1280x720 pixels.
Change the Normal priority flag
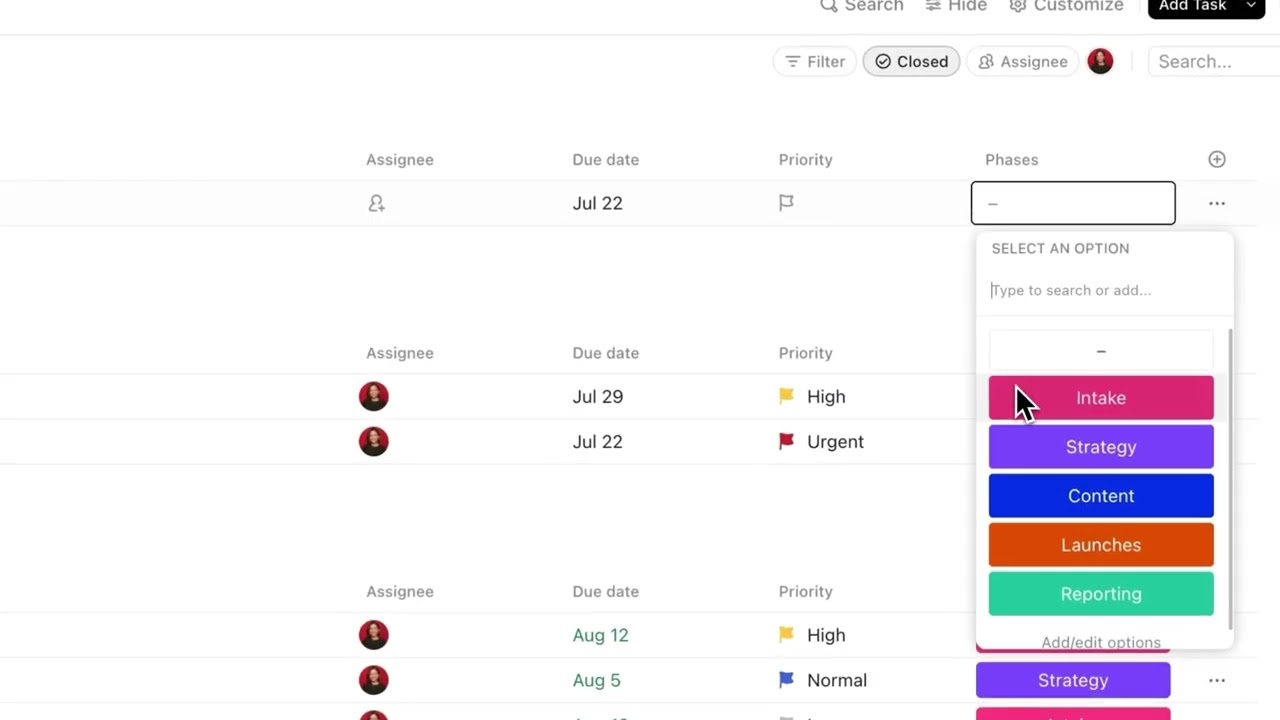click(823, 680)
